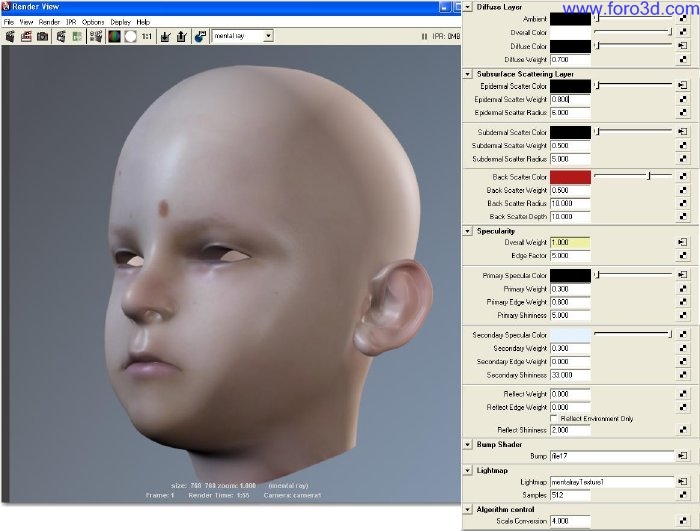Open the Options menu
This screenshot has height=531, width=700.
[x=93, y=22]
